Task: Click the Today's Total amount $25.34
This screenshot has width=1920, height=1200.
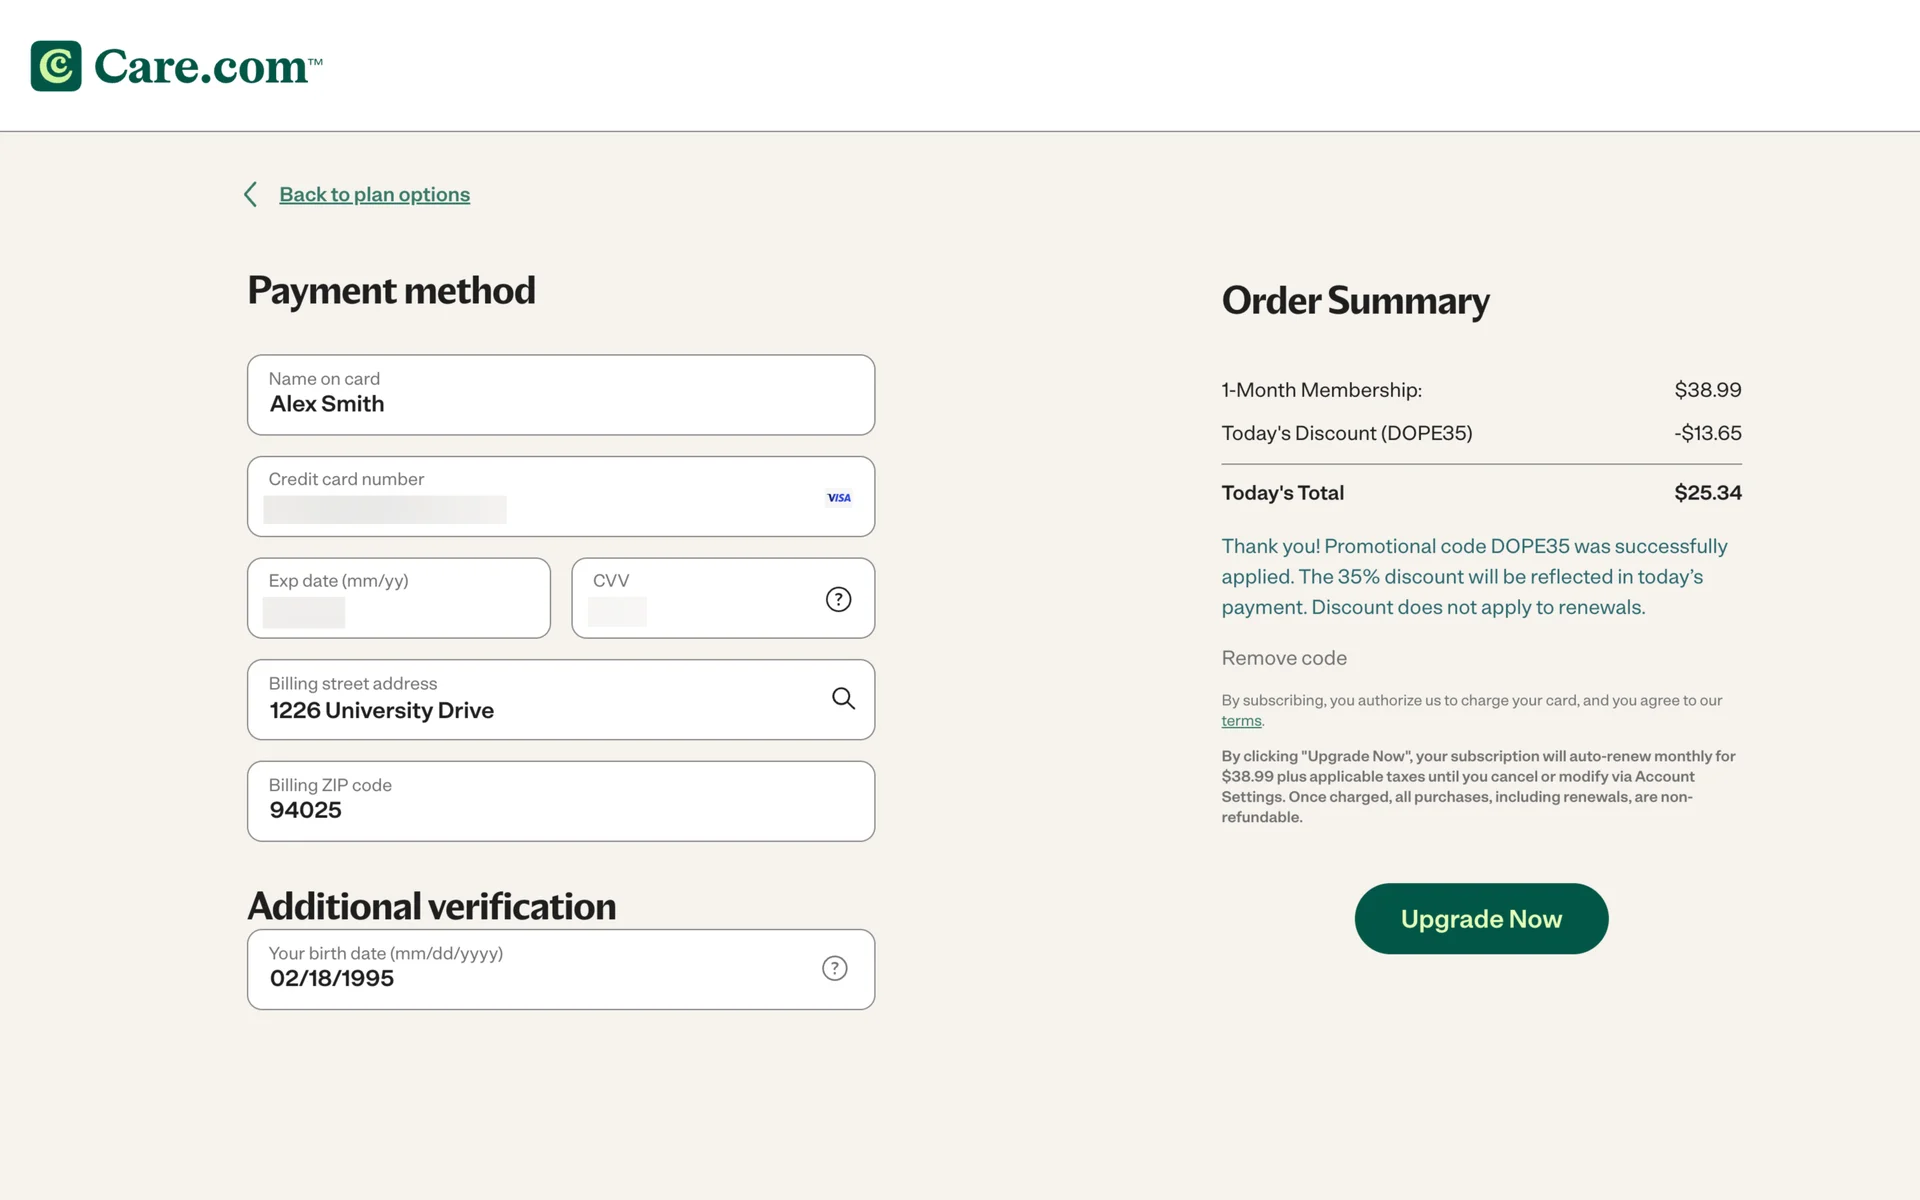Action: pyautogui.click(x=1707, y=493)
